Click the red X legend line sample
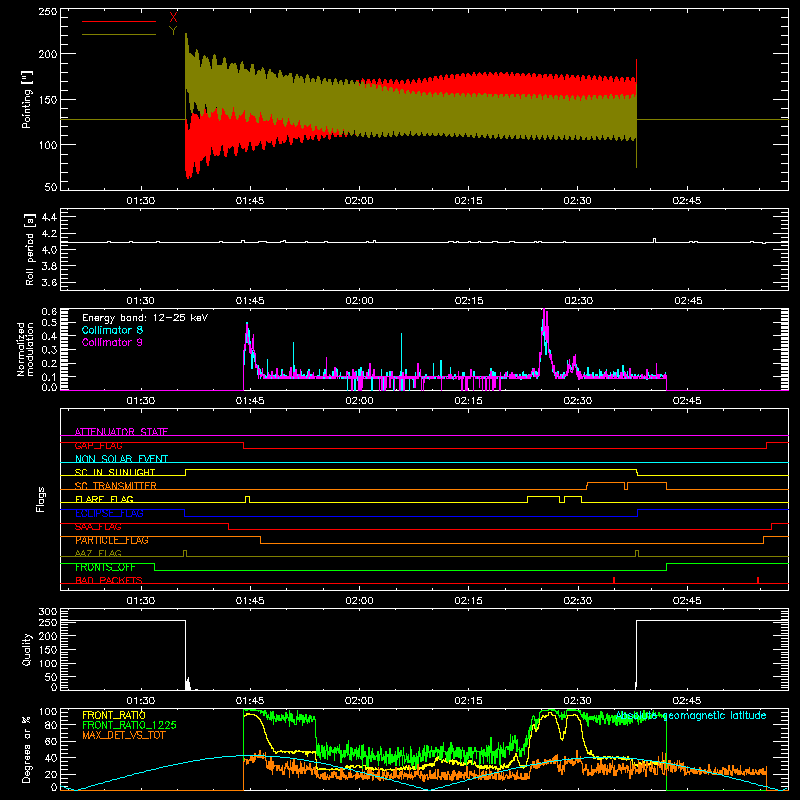Image resolution: width=800 pixels, height=800 pixels. coord(119,21)
